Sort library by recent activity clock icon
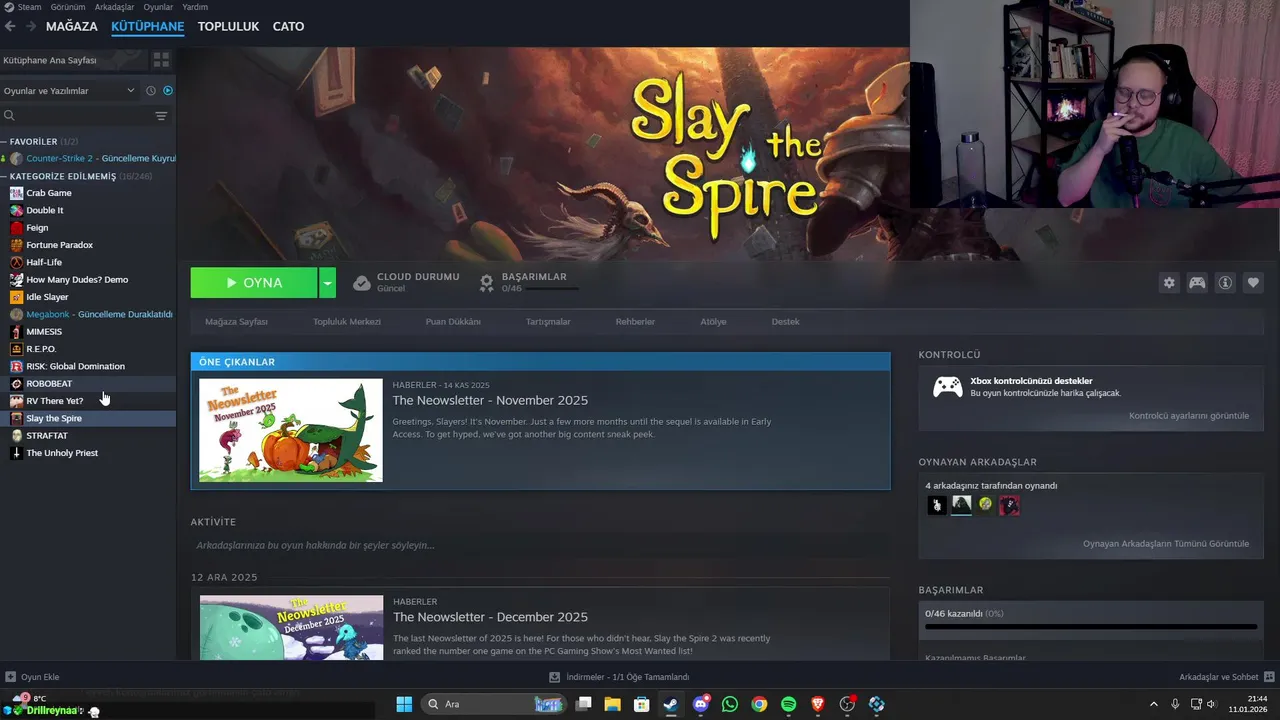Image resolution: width=1280 pixels, height=720 pixels. coord(151,91)
